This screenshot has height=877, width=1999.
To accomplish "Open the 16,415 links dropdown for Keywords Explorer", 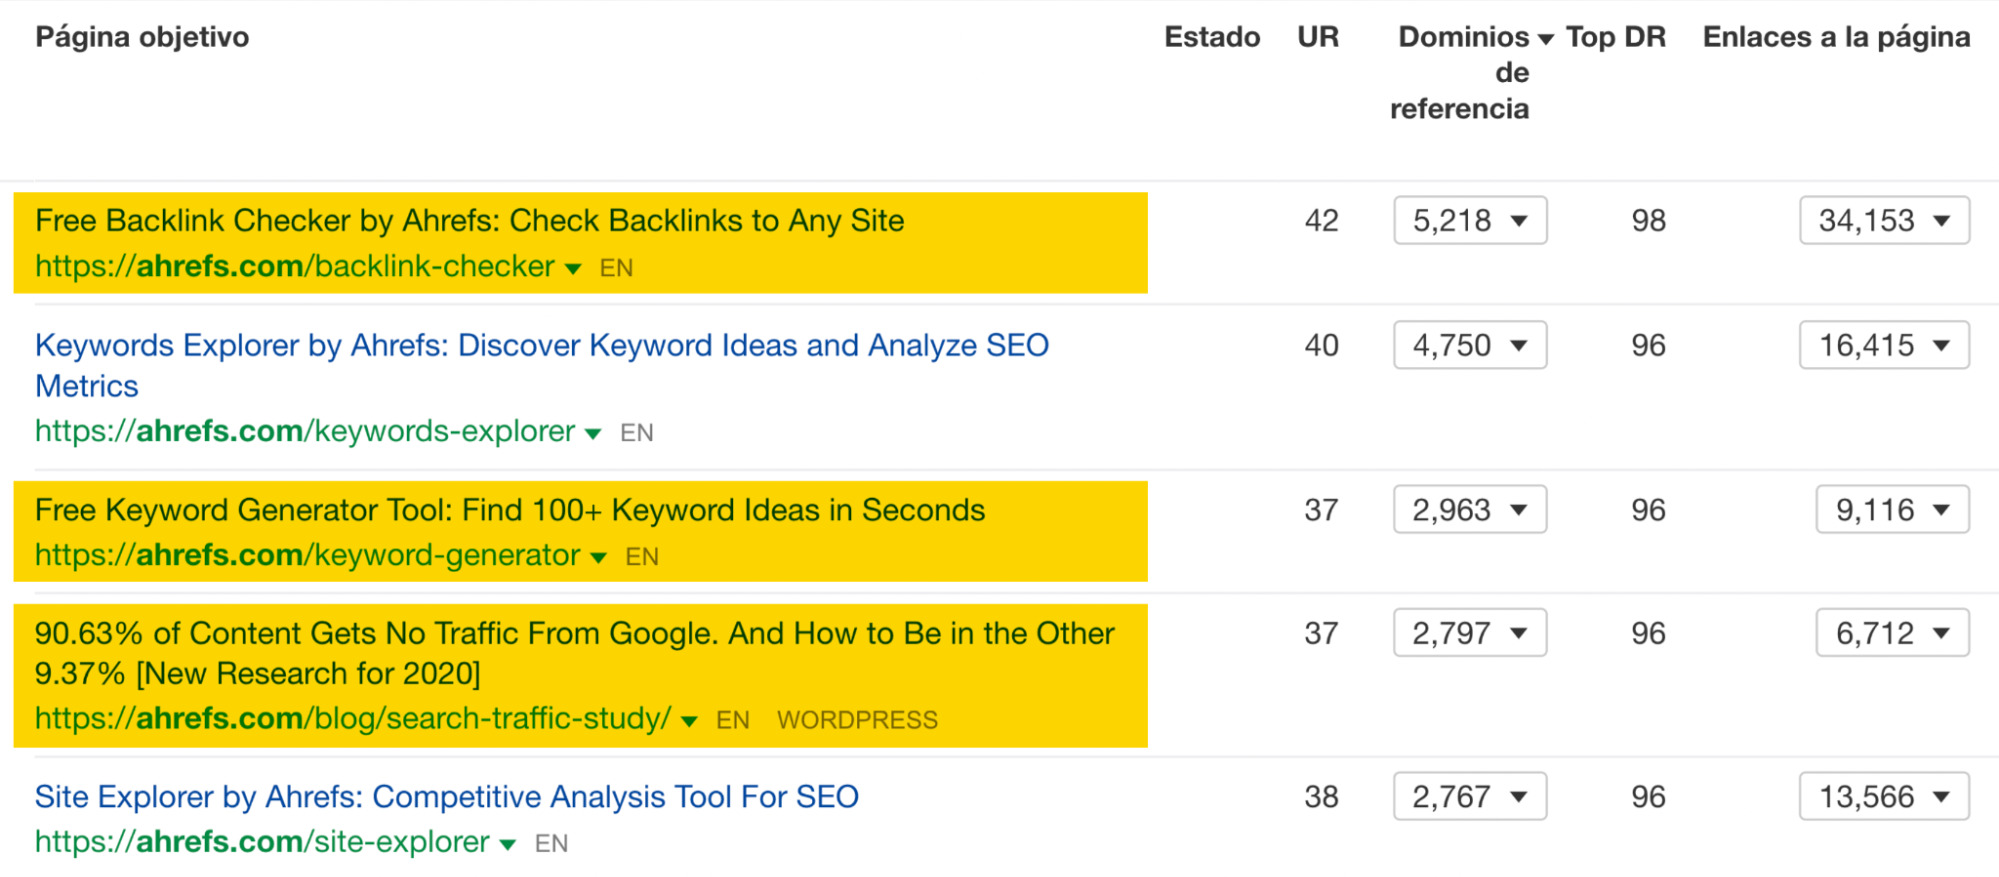I will point(1884,345).
